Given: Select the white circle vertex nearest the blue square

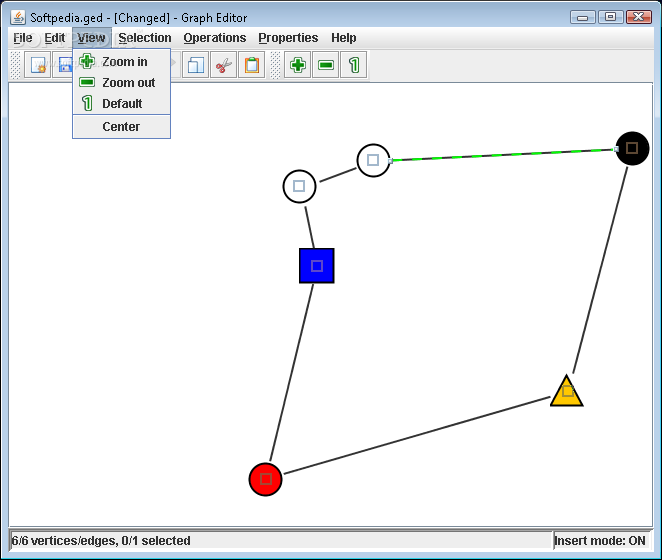Looking at the screenshot, I should pos(299,186).
